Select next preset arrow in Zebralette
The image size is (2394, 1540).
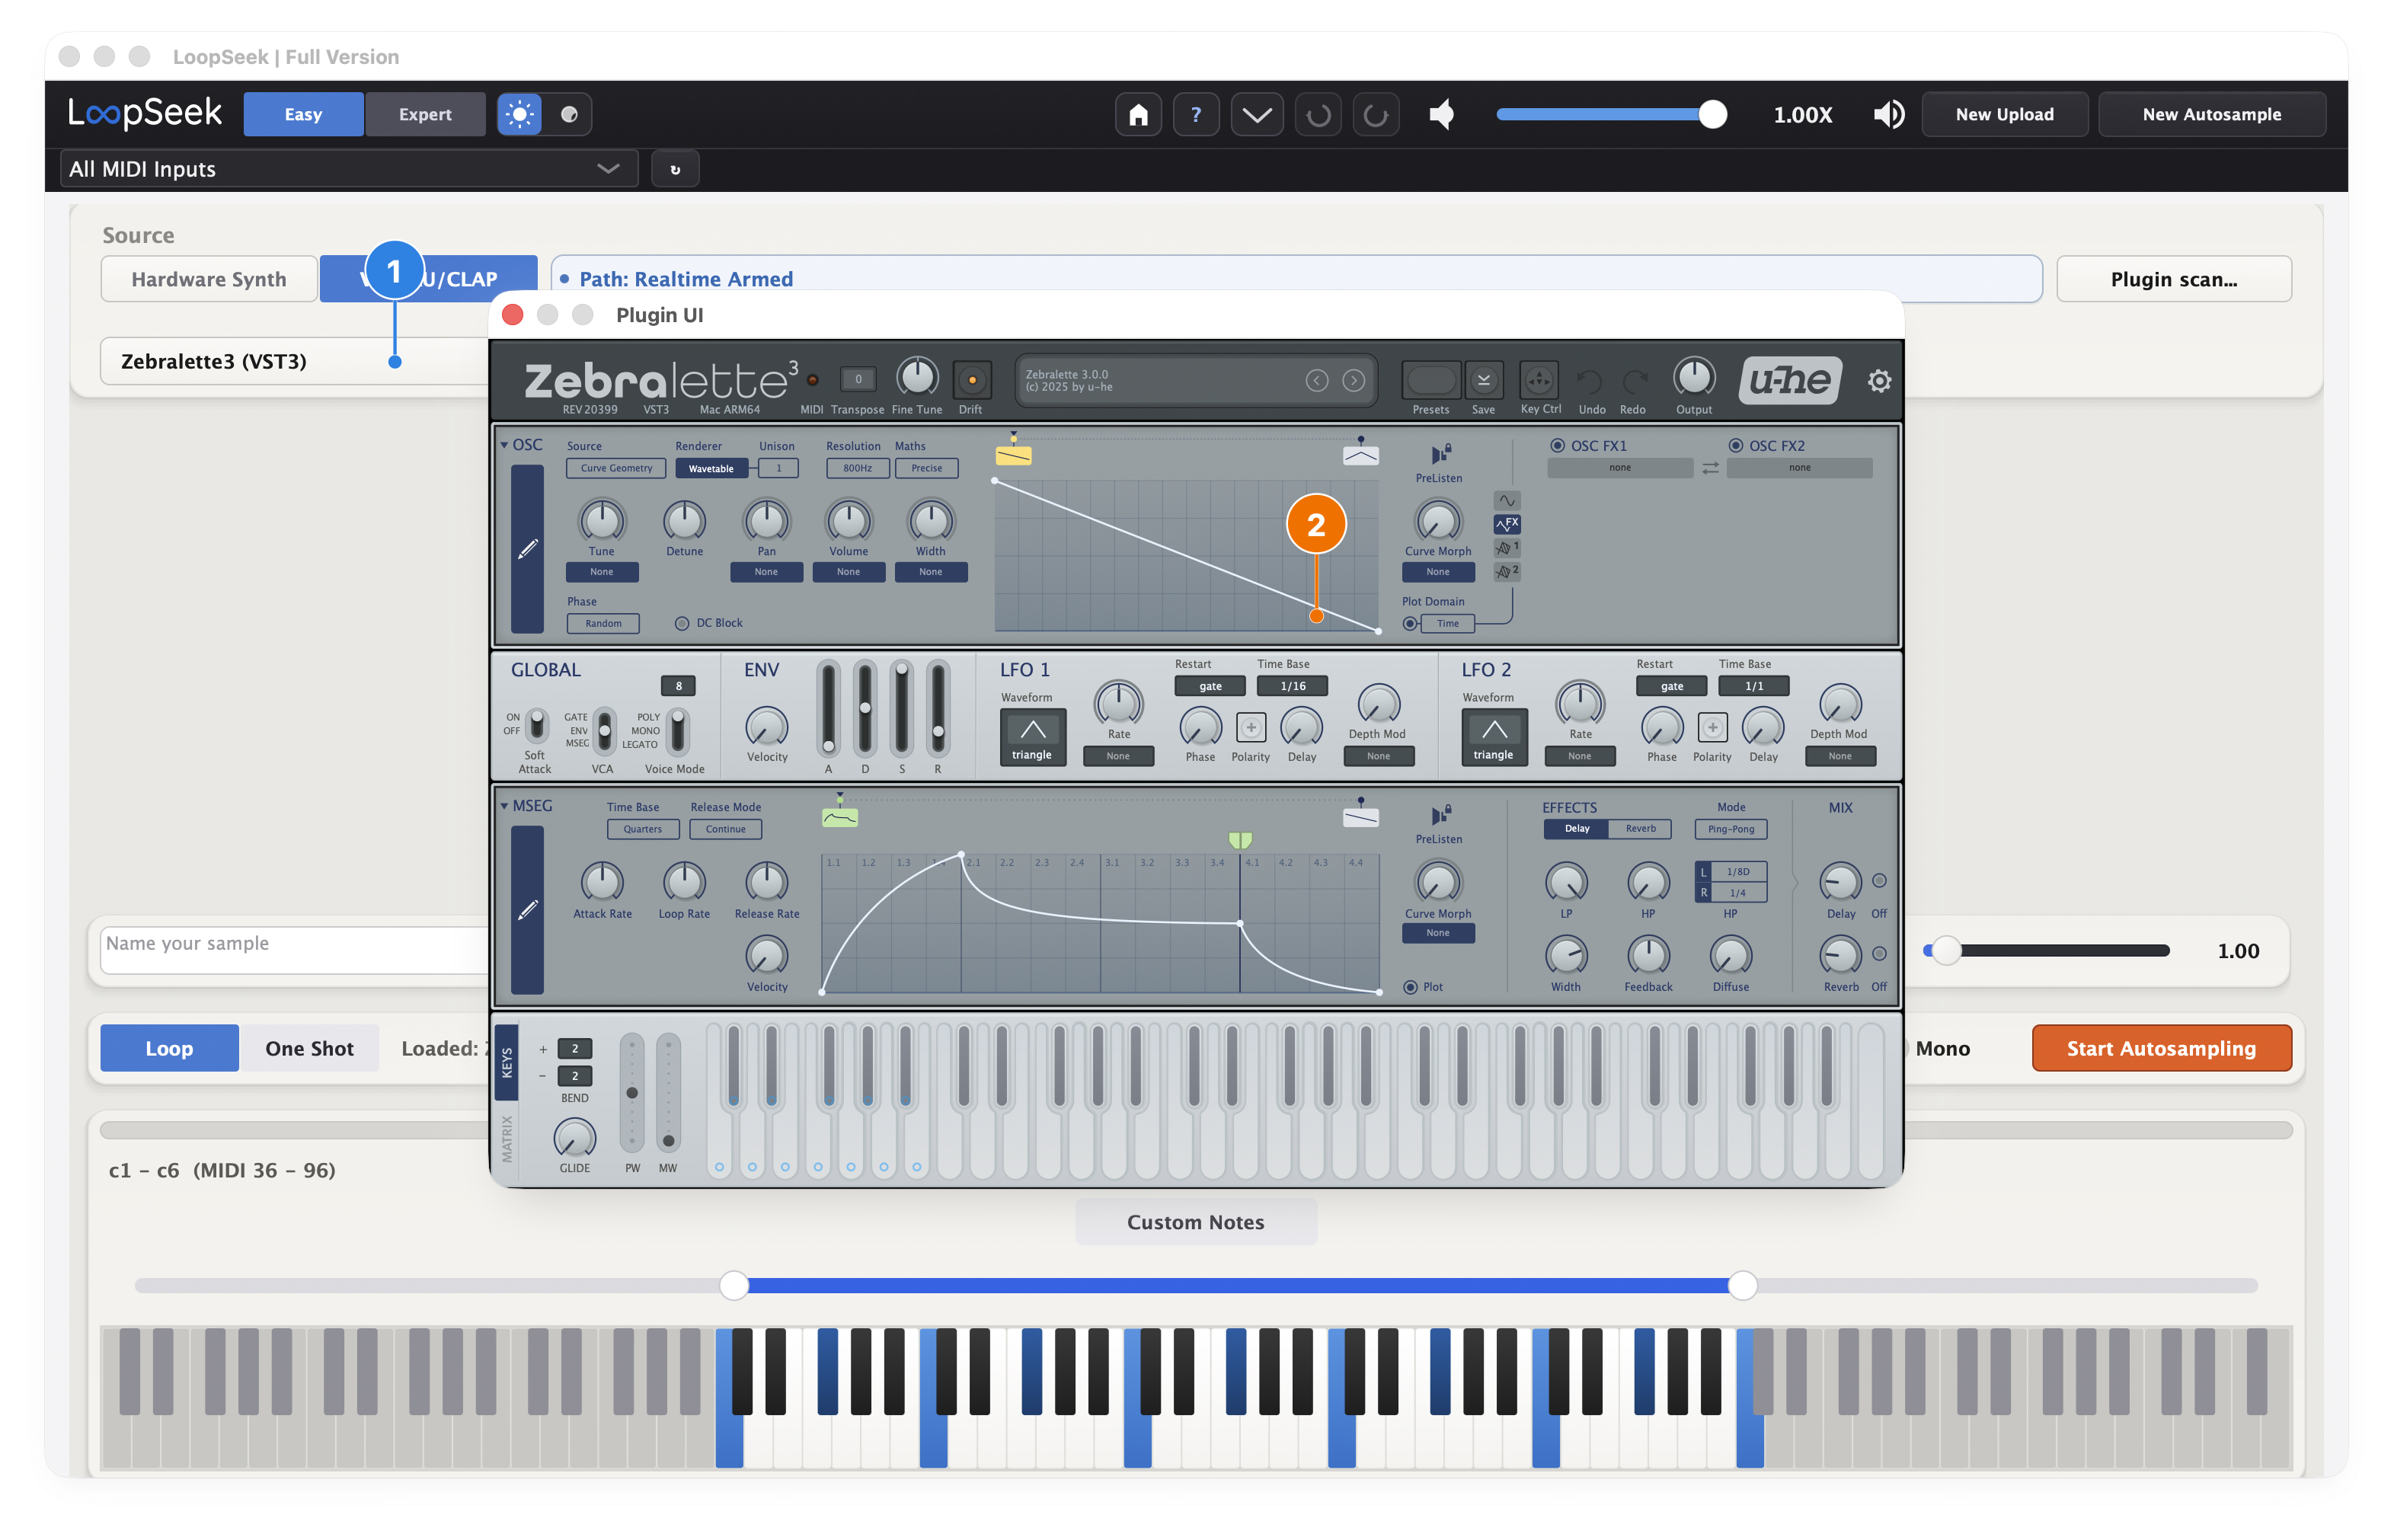(x=1353, y=381)
